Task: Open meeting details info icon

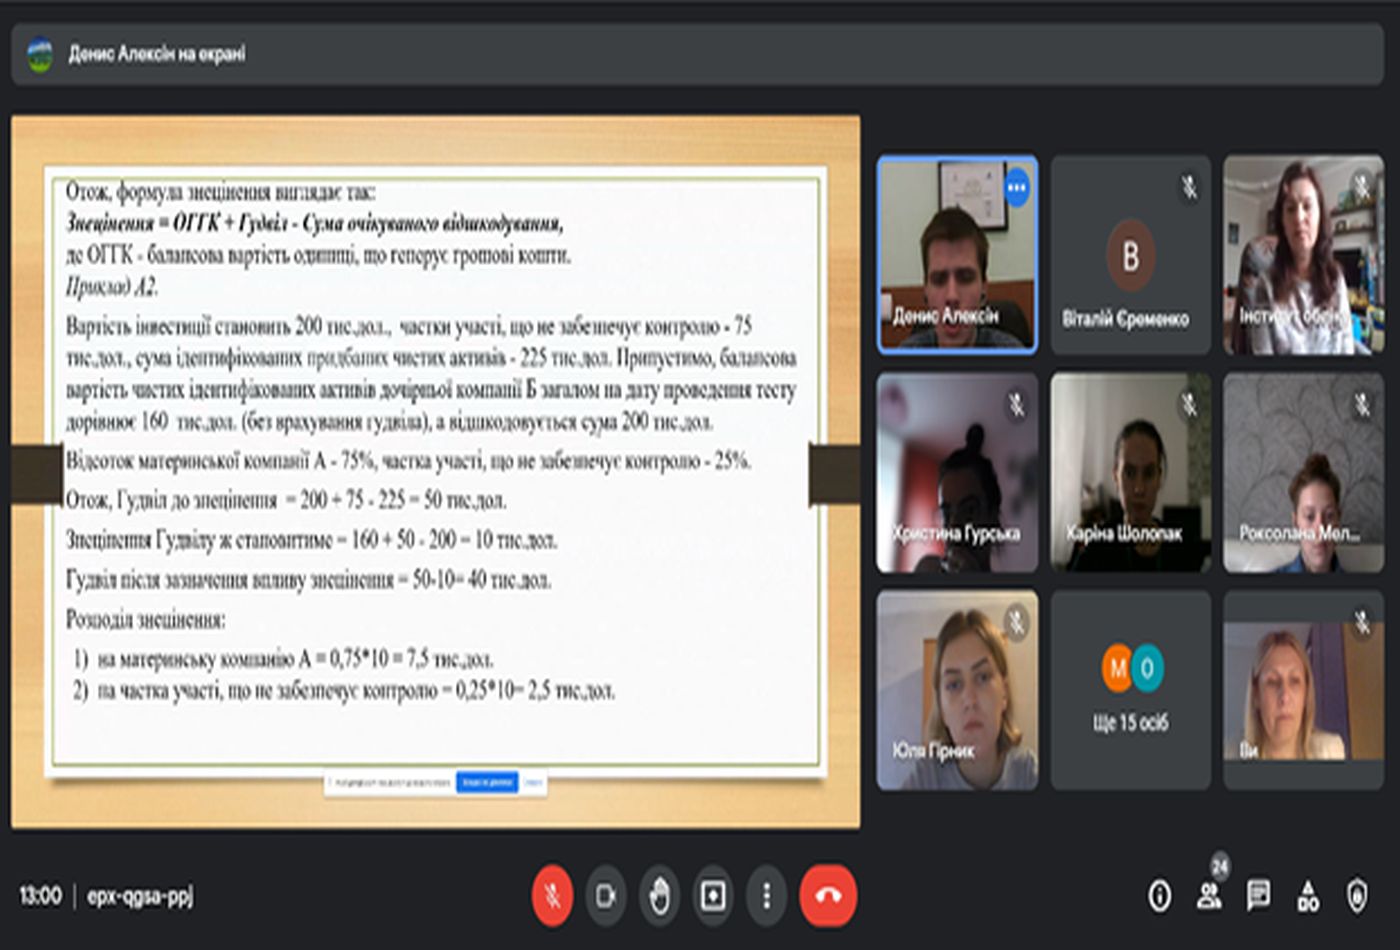Action: [1159, 896]
